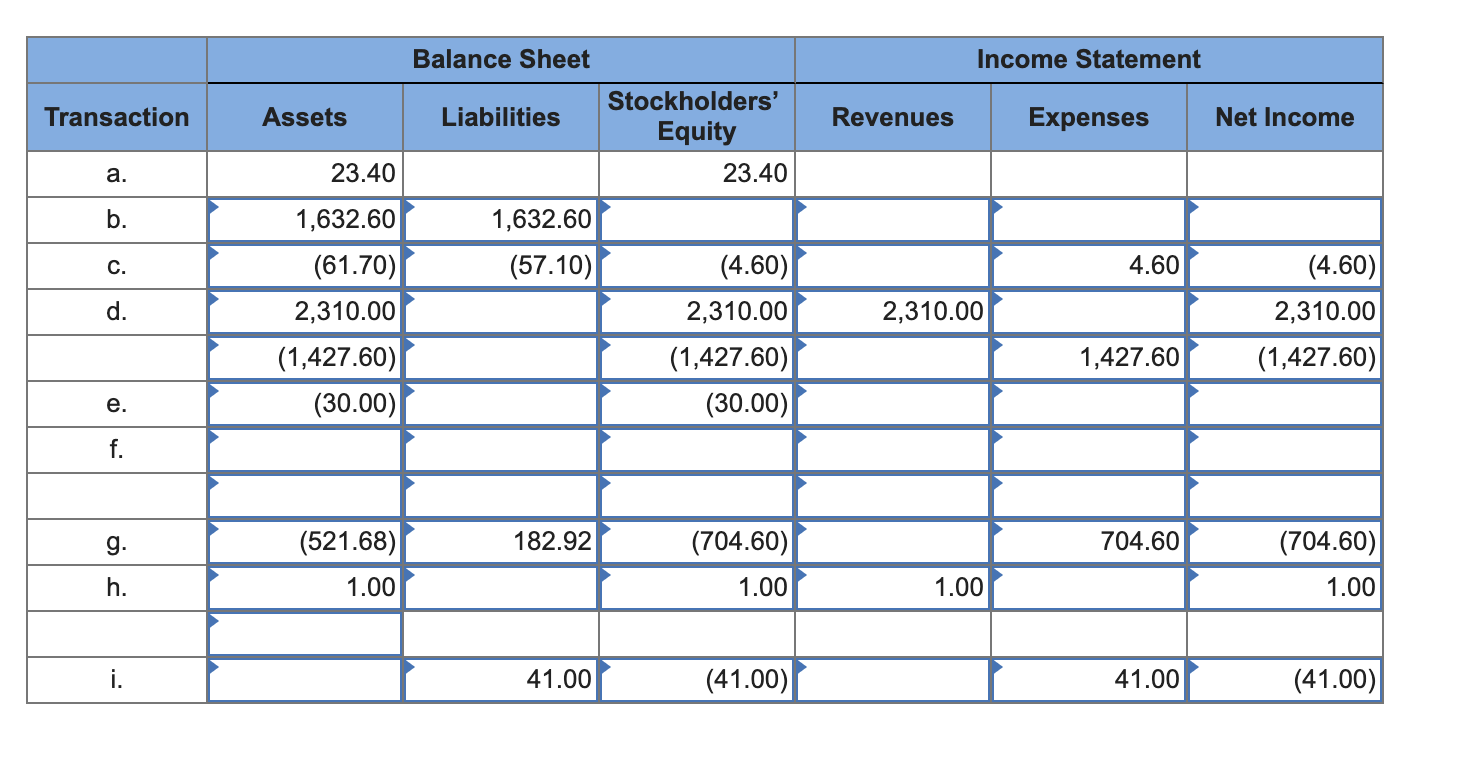Select Liabilities cell showing 182.92
This screenshot has width=1470, height=776.
pyautogui.click(x=500, y=541)
